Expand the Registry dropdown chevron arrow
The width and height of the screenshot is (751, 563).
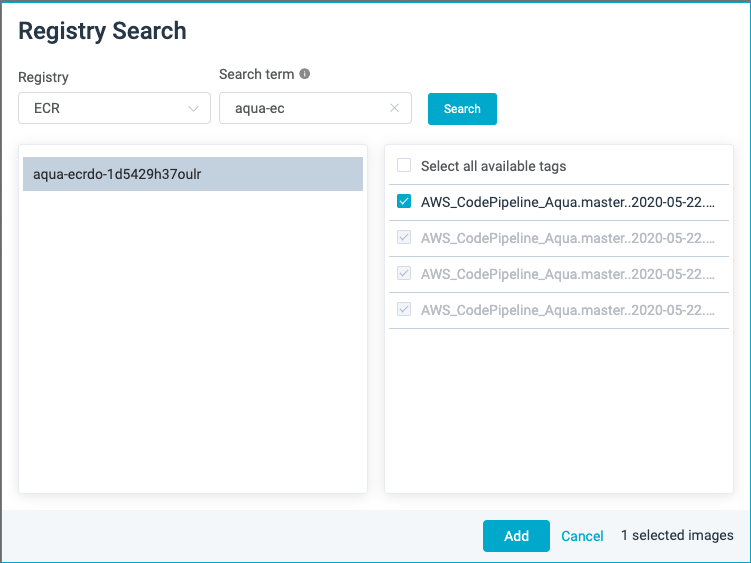(x=193, y=109)
